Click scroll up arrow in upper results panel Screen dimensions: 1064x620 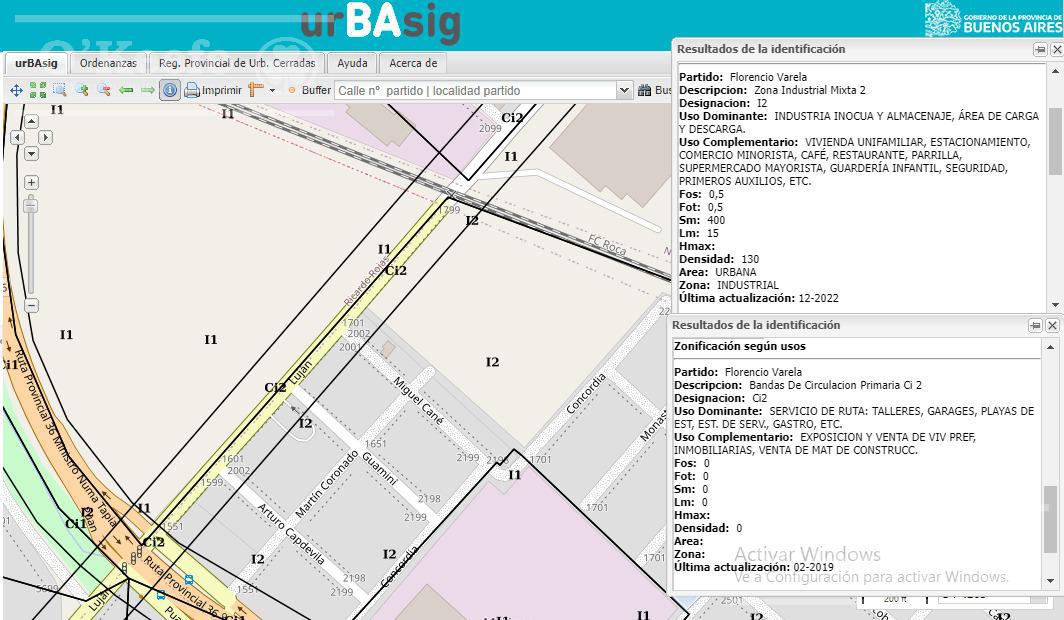(1055, 71)
